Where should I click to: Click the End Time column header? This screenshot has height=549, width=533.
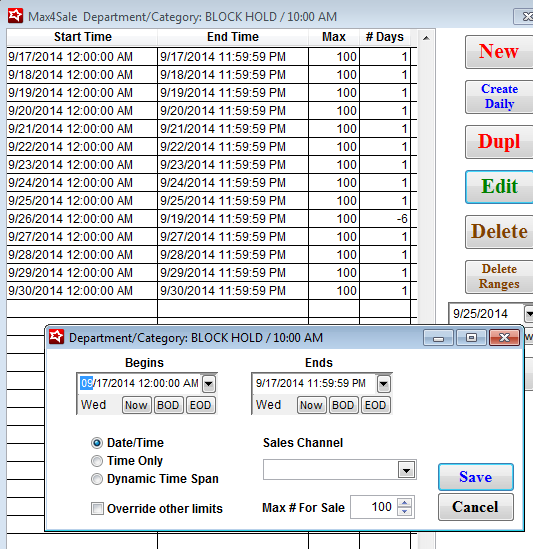coord(233,37)
